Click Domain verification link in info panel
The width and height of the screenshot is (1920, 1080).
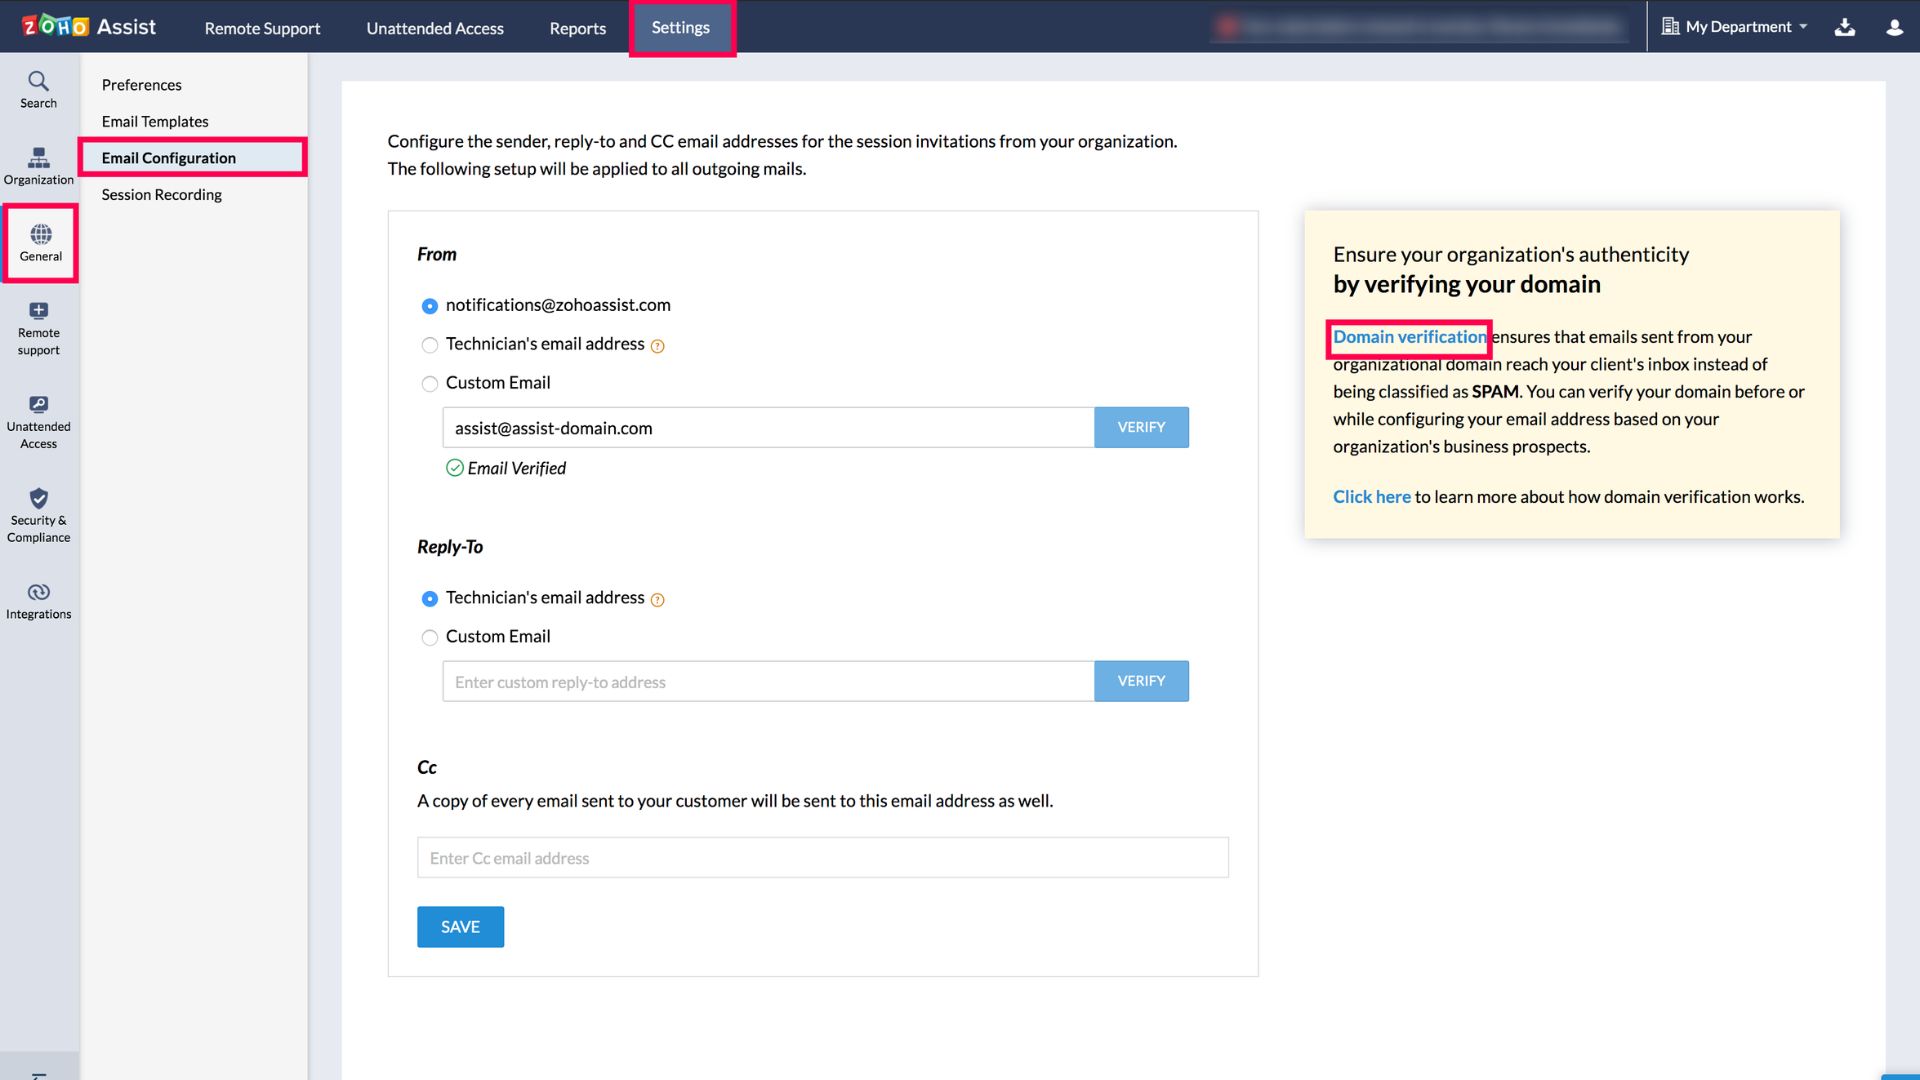(x=1408, y=336)
